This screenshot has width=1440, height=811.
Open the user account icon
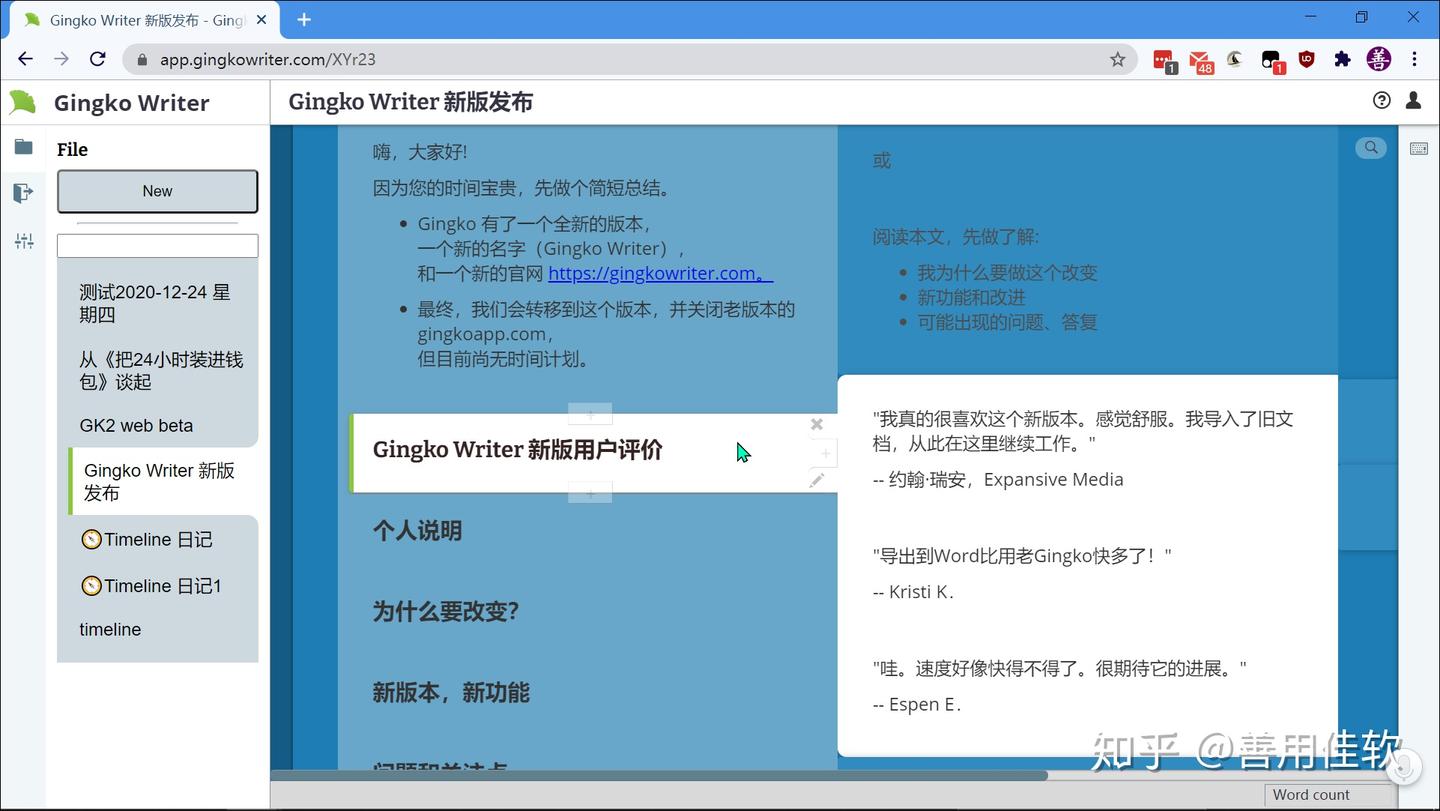[x=1413, y=100]
